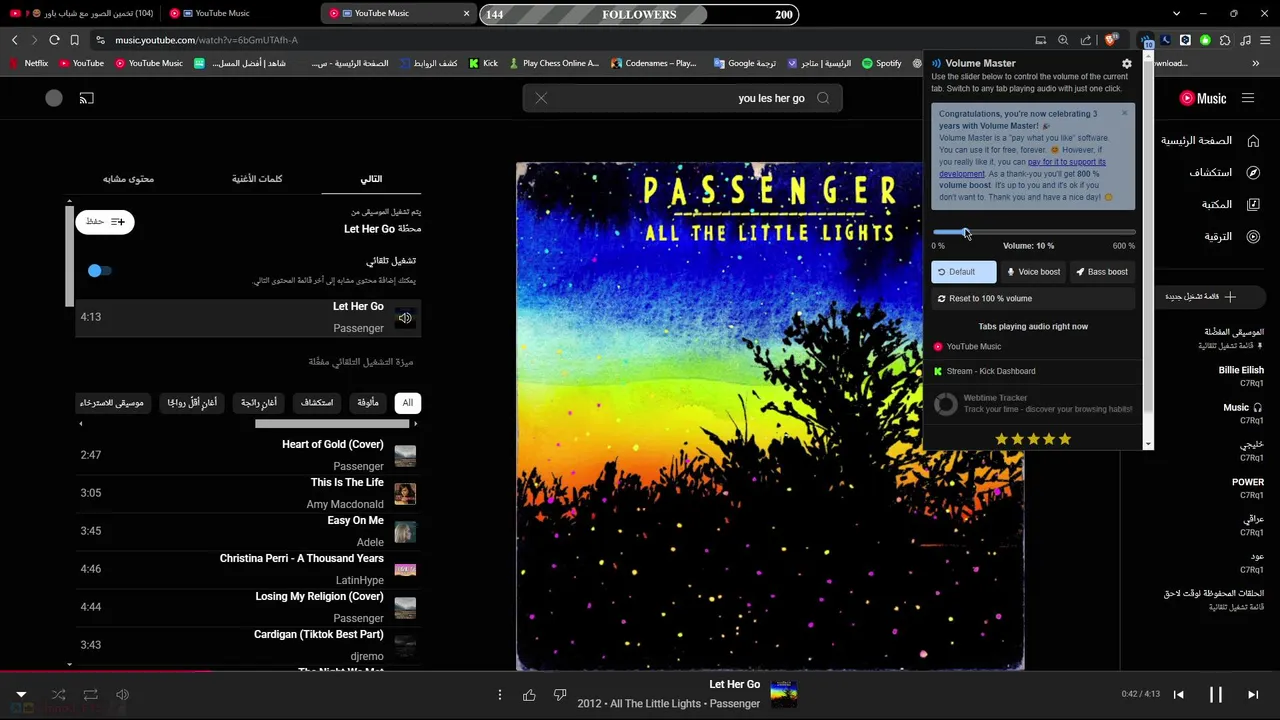This screenshot has height=720, width=1280.
Task: Toggle shuffle in the player bar
Action: [58, 695]
